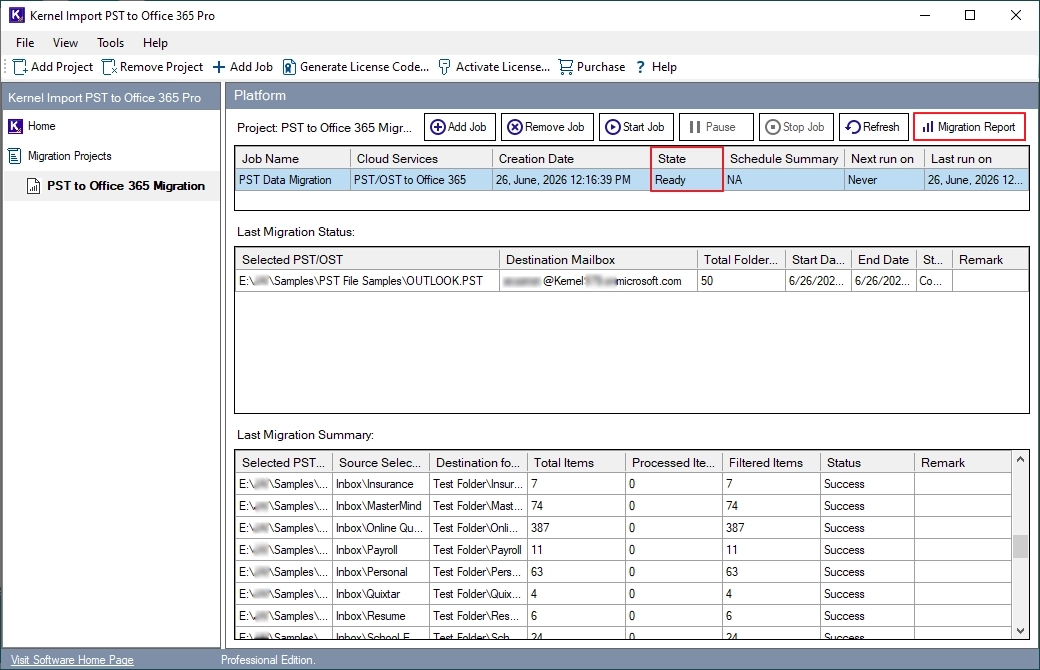Screen dimensions: 1040x670
Task: Select Migration Projects in the sidebar
Action: (70, 156)
